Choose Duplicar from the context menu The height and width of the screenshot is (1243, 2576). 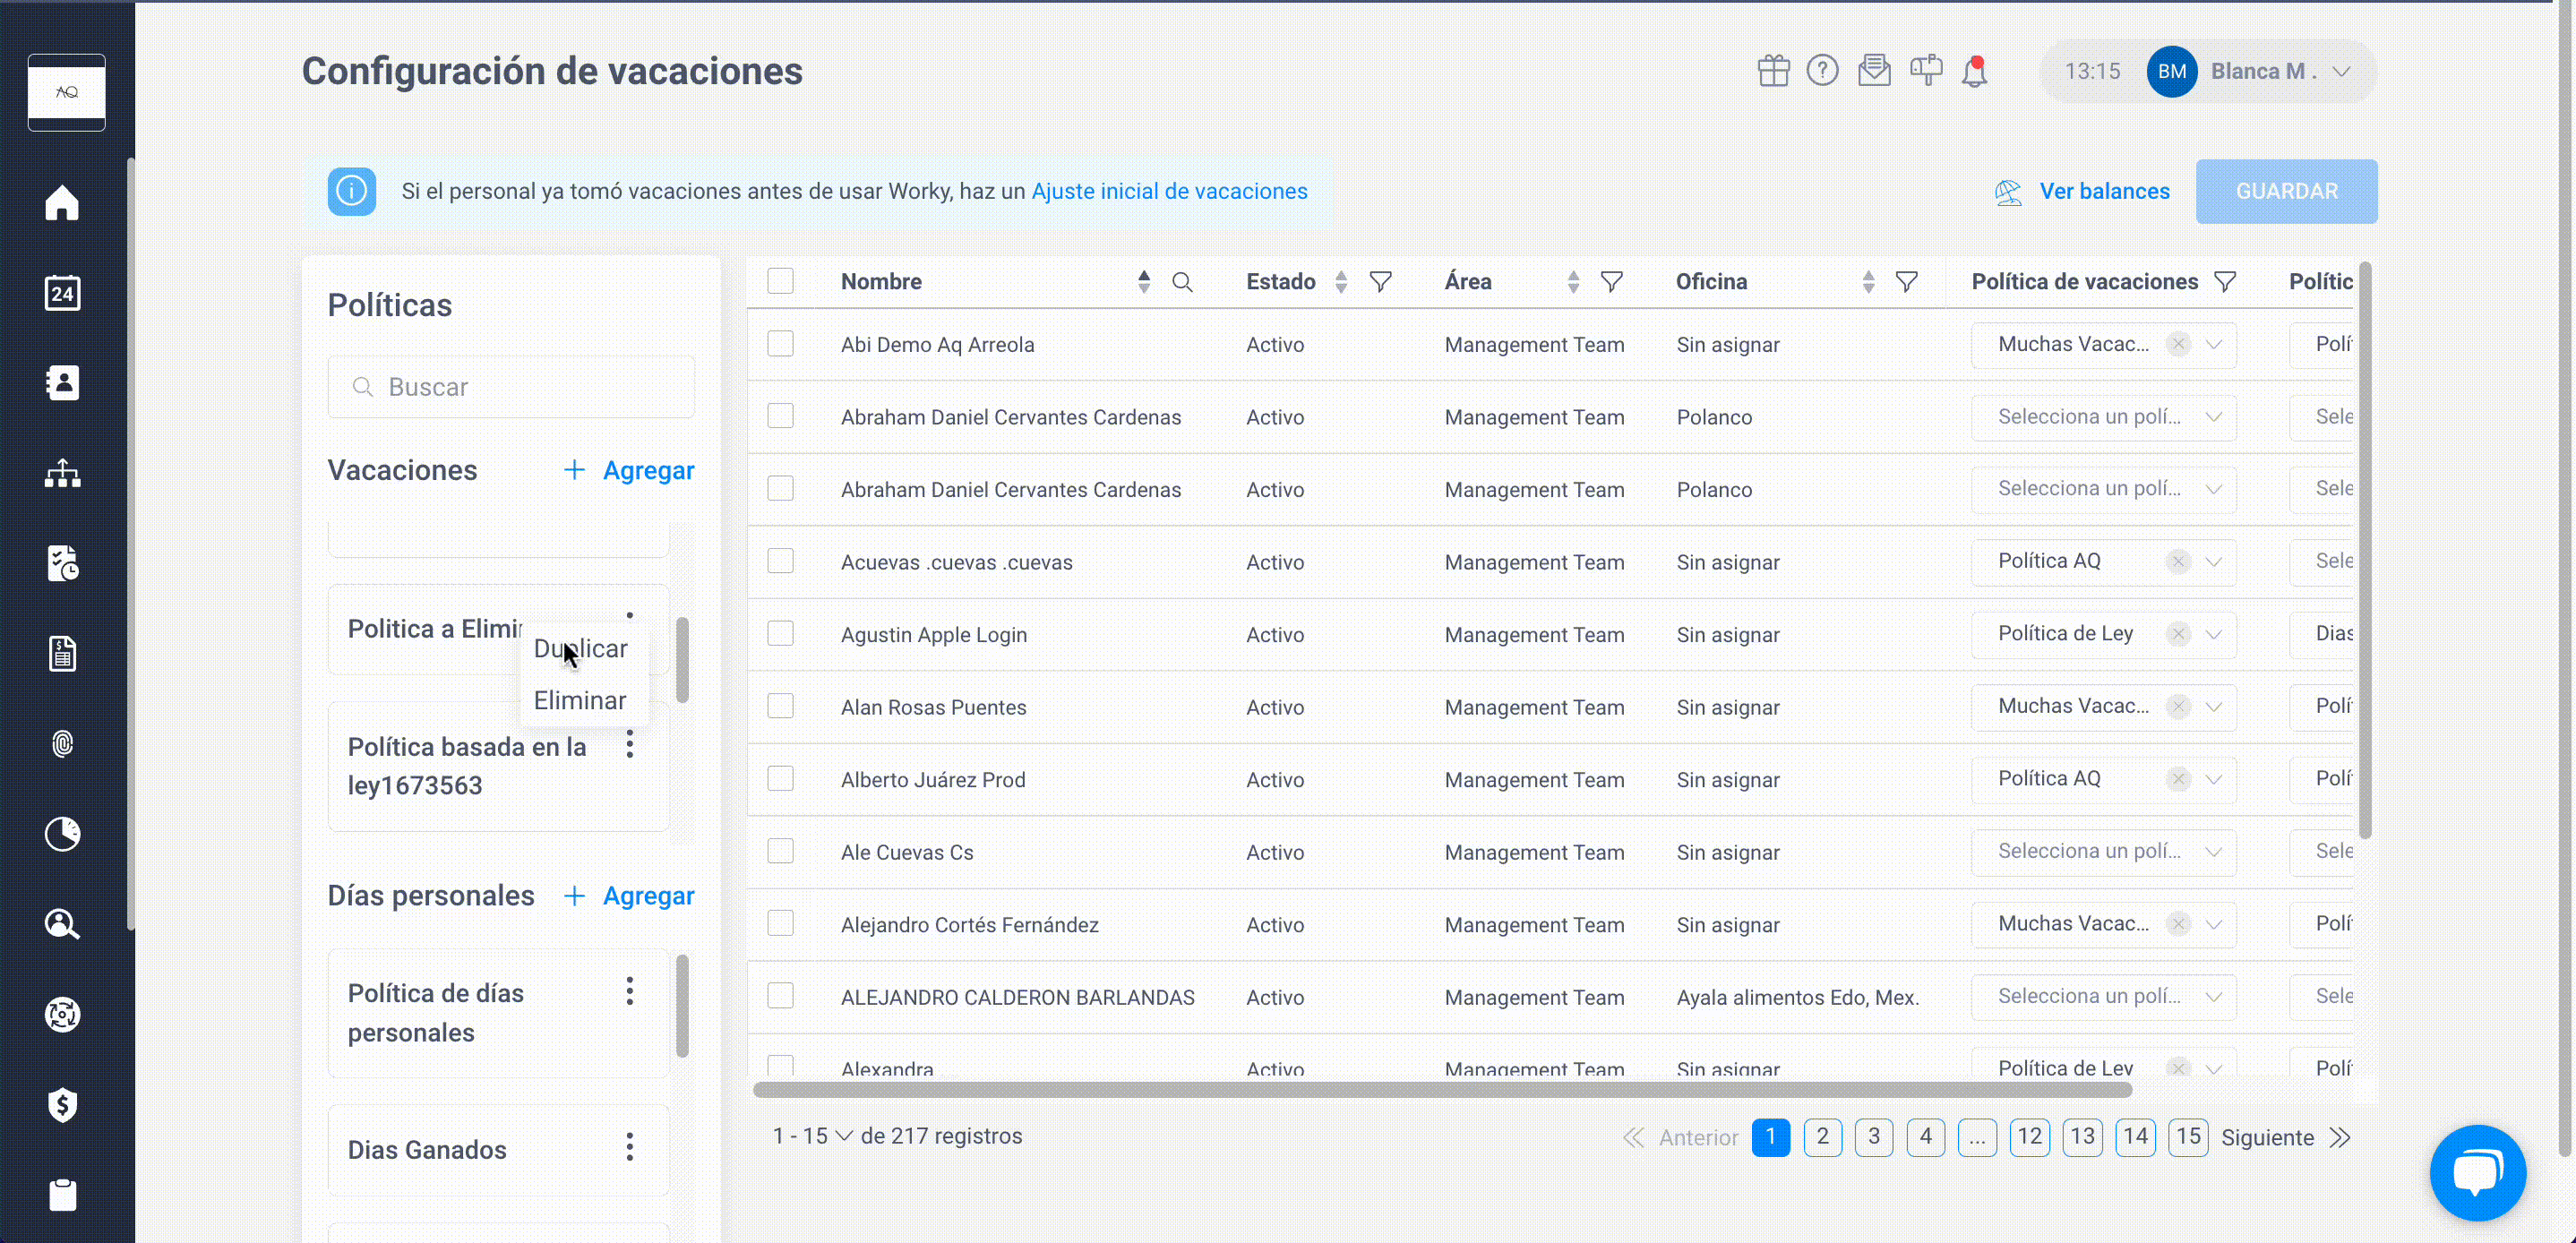tap(580, 649)
